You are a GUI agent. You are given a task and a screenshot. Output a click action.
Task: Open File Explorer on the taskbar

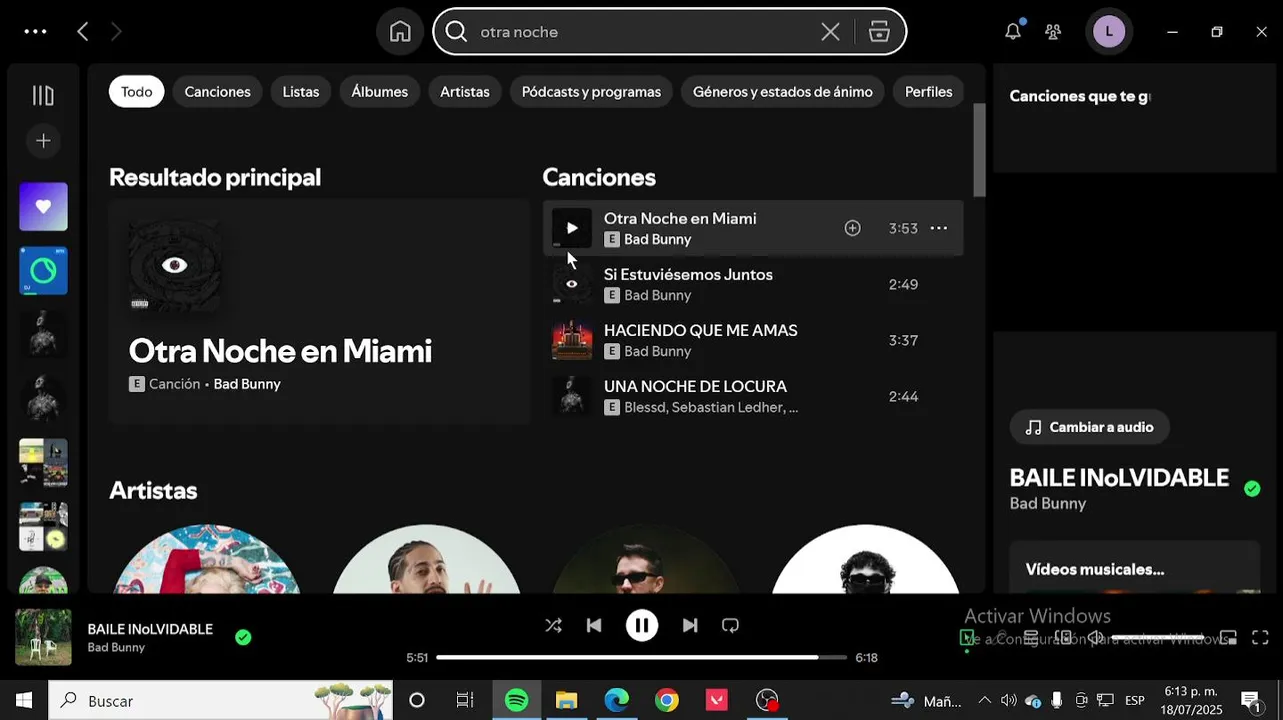567,701
